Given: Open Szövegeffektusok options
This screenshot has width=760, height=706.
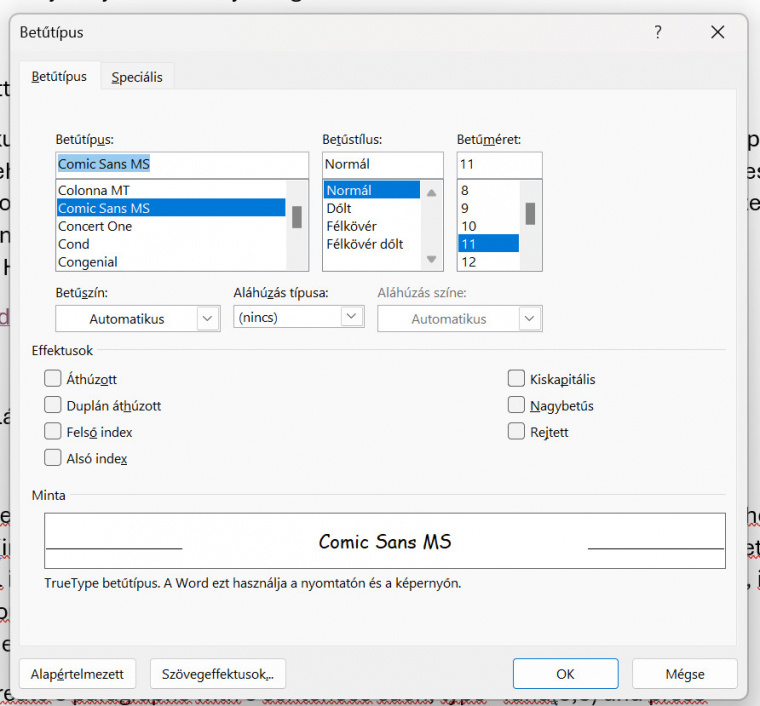Looking at the screenshot, I should pos(218,674).
